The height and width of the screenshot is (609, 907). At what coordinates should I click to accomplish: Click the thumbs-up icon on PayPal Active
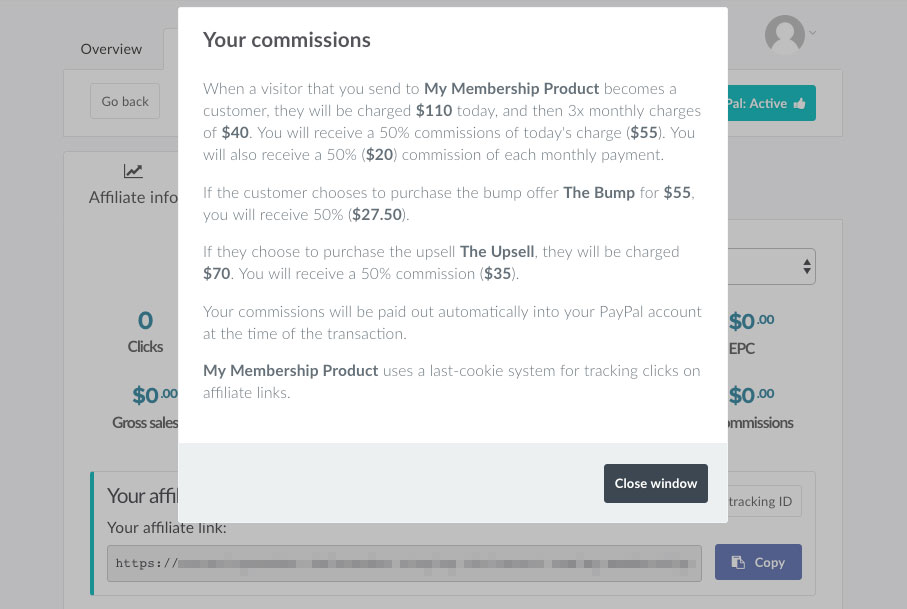pos(799,104)
